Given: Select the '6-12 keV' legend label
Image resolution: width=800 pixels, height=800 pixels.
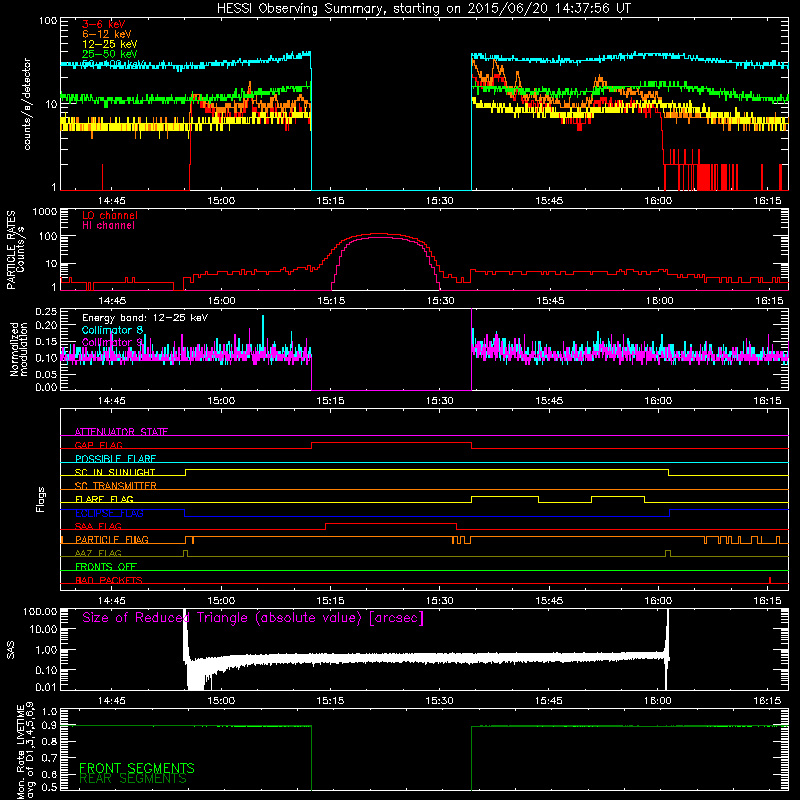Looking at the screenshot, I should click(107, 34).
